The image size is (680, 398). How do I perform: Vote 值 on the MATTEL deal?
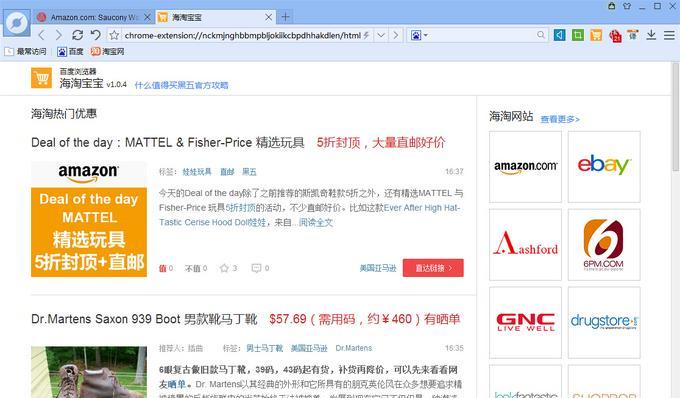[166, 268]
